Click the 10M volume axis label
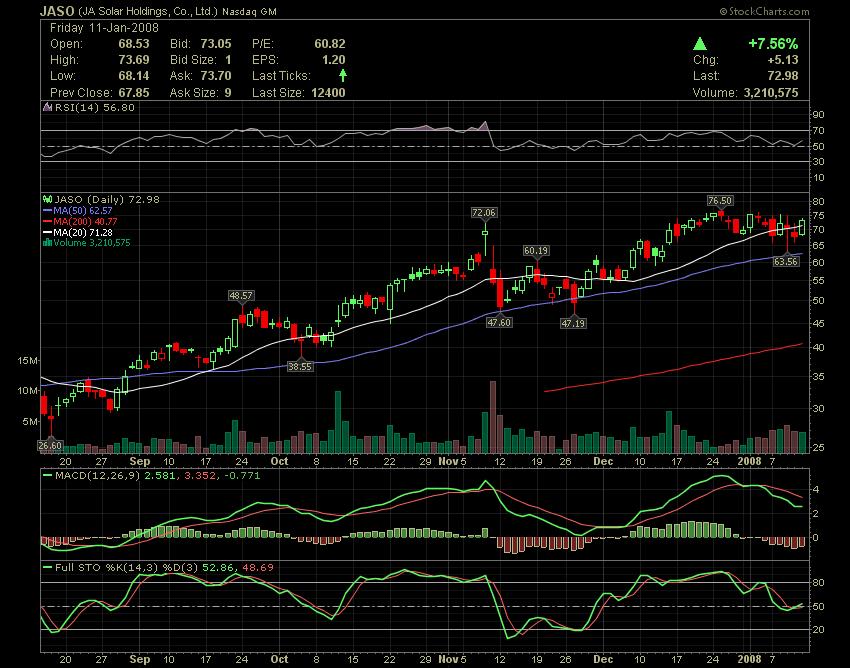This screenshot has height=668, width=850. click(x=28, y=391)
